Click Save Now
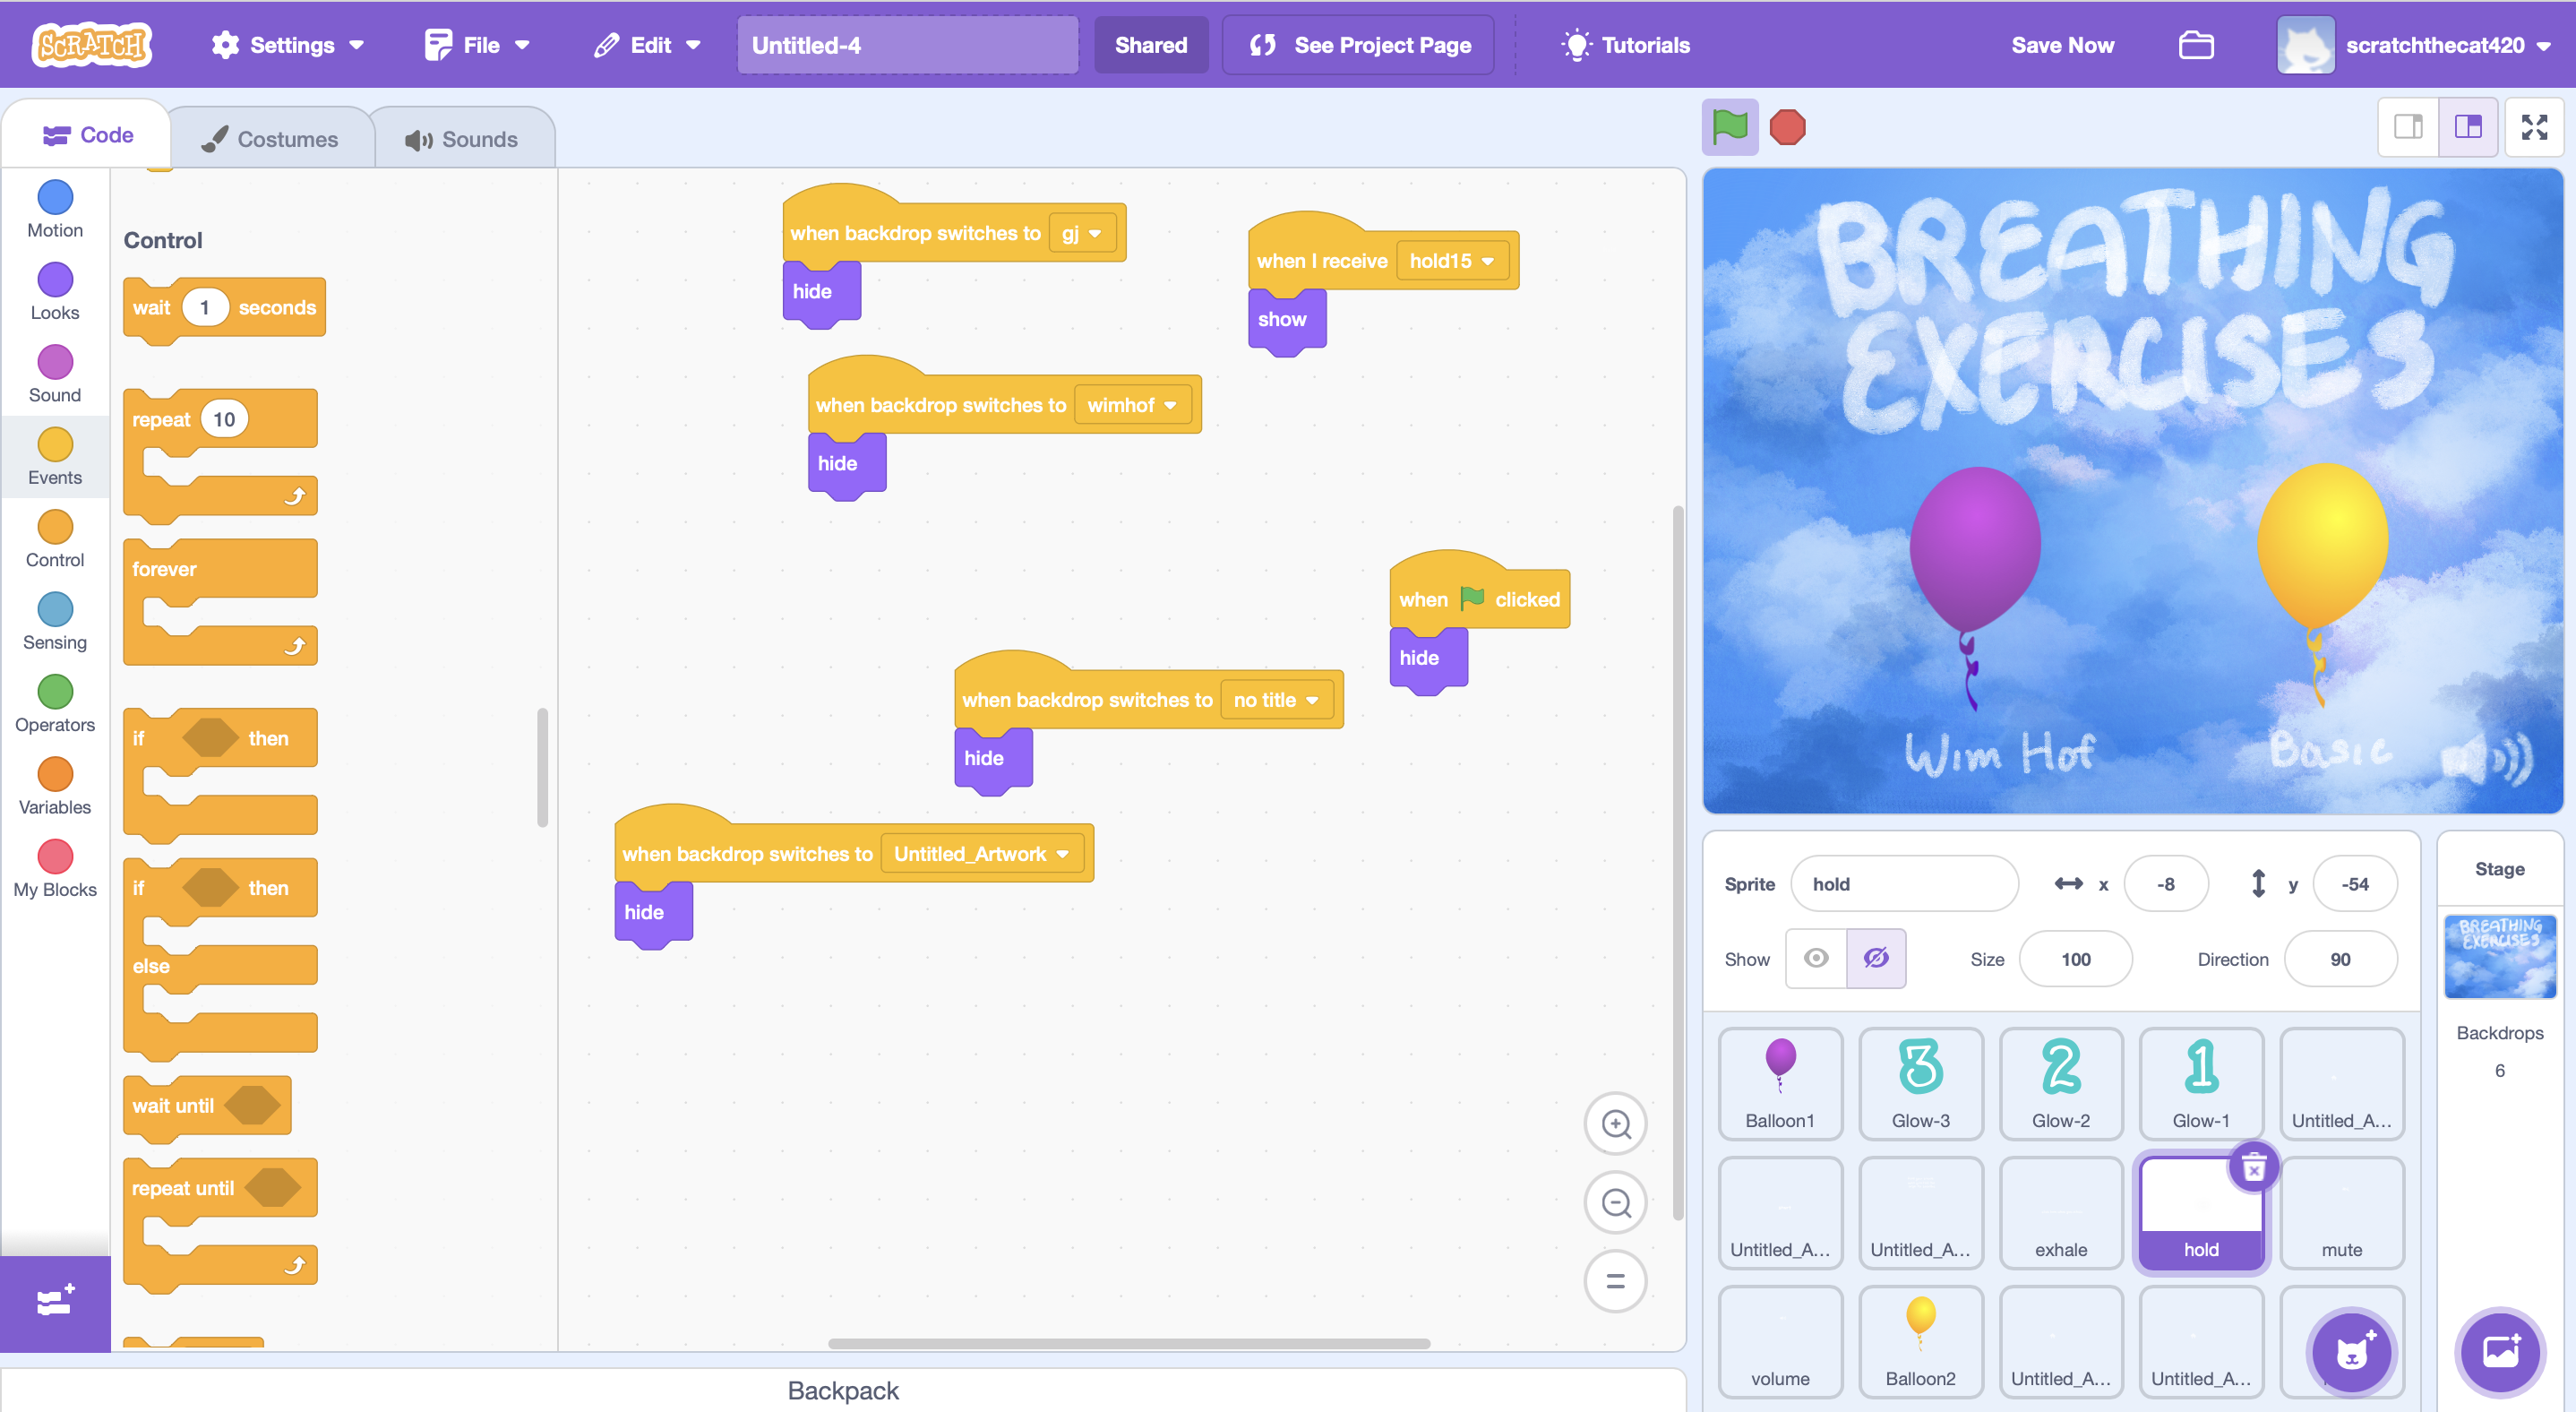The image size is (2576, 1412). tap(2062, 45)
